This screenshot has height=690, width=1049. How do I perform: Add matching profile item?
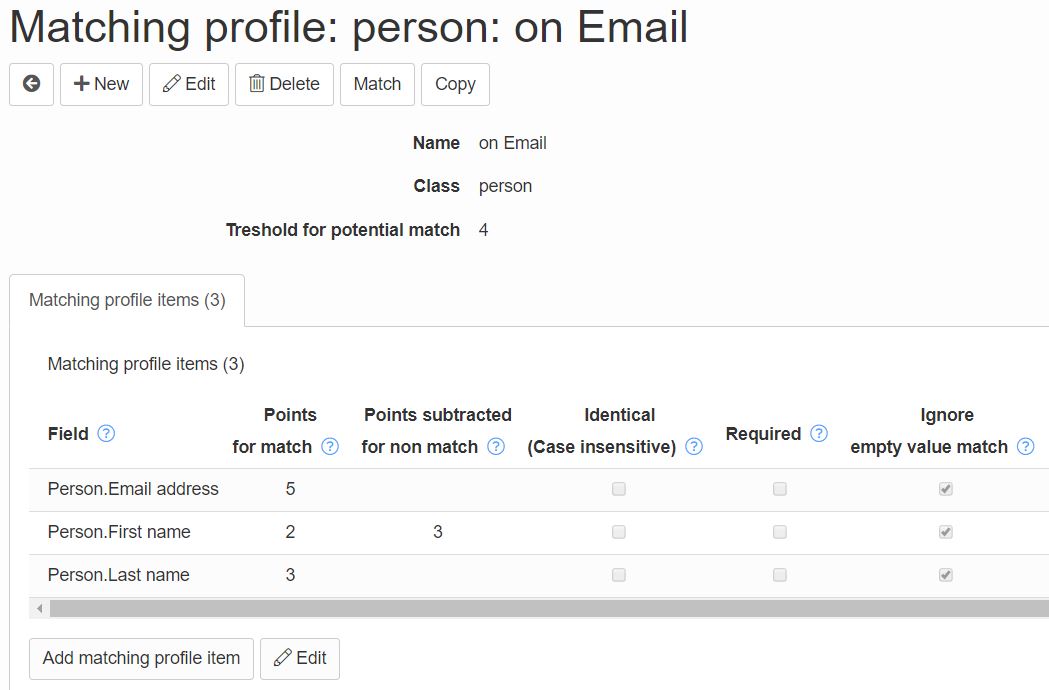141,659
